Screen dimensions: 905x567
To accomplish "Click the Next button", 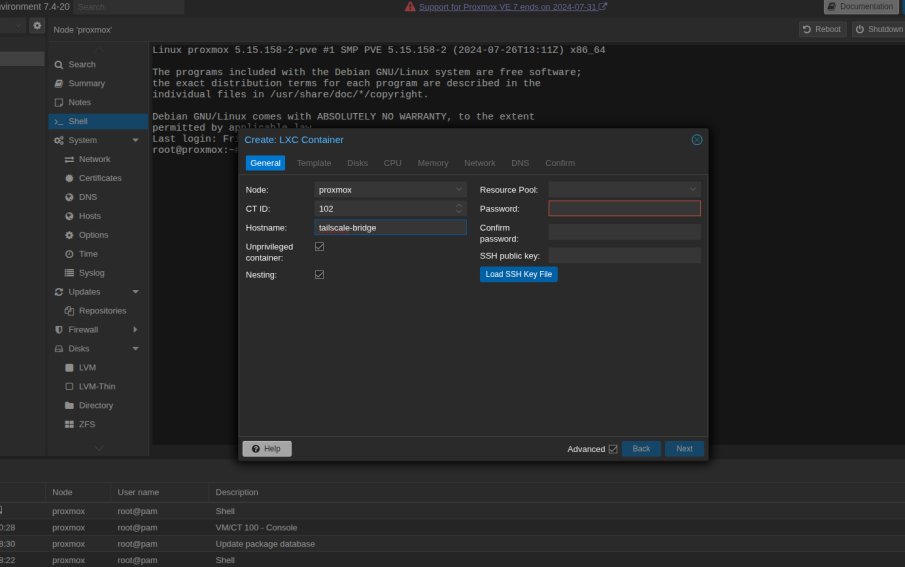I will coord(684,449).
